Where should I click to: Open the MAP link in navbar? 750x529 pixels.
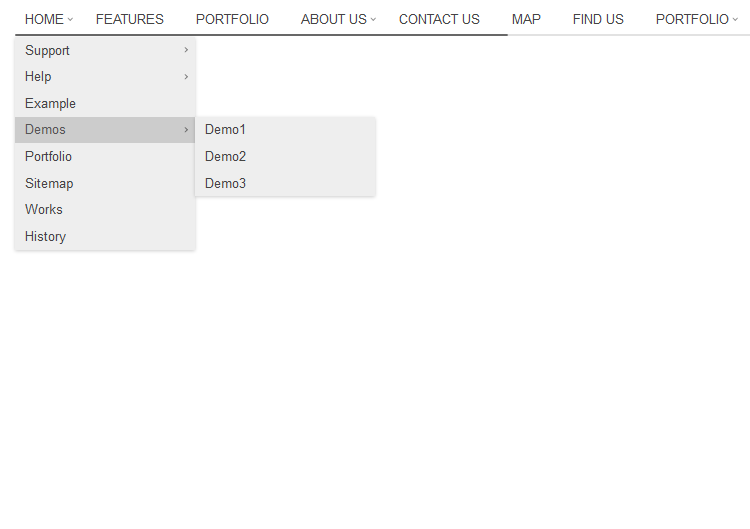[x=526, y=19]
